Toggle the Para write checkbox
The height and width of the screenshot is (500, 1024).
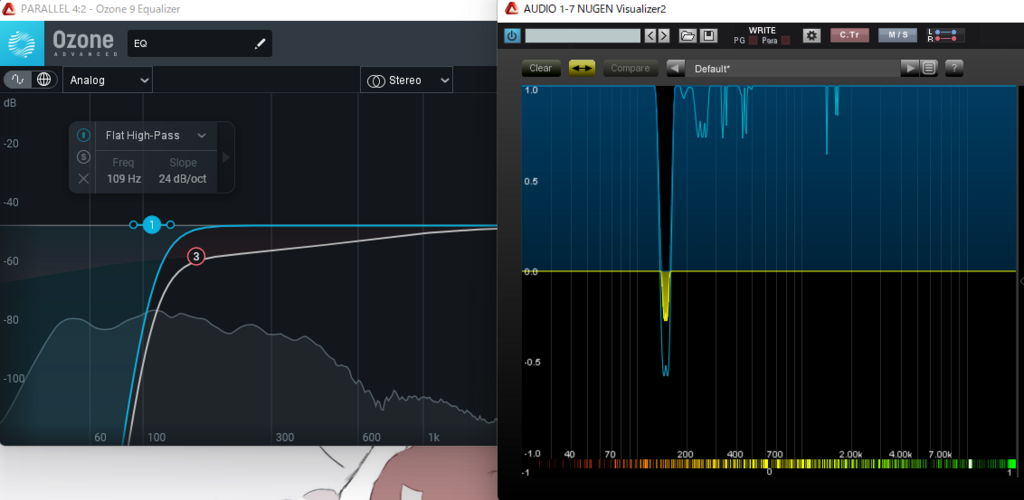(786, 40)
